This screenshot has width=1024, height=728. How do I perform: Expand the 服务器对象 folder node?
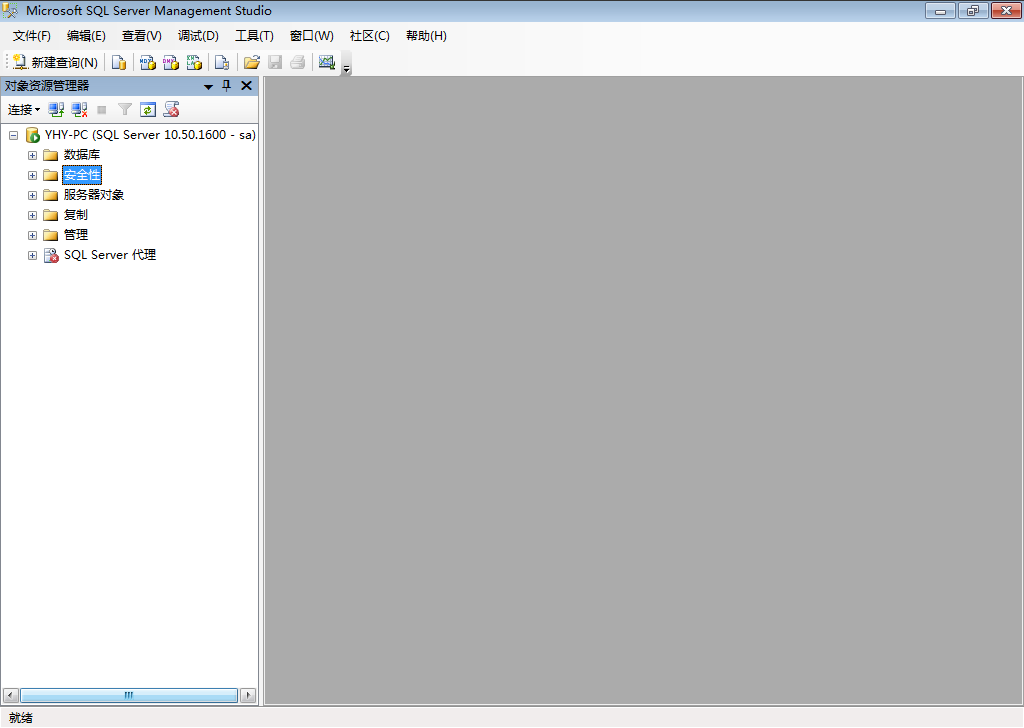point(32,195)
